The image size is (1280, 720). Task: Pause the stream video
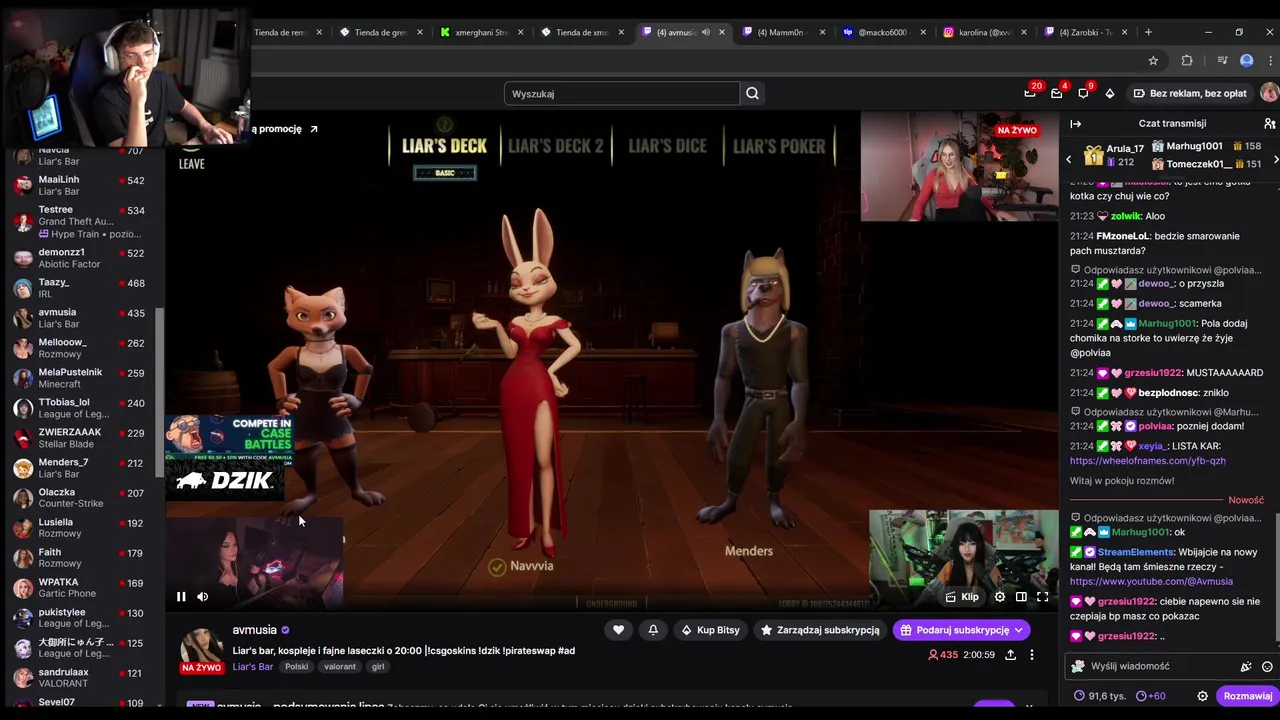(181, 597)
